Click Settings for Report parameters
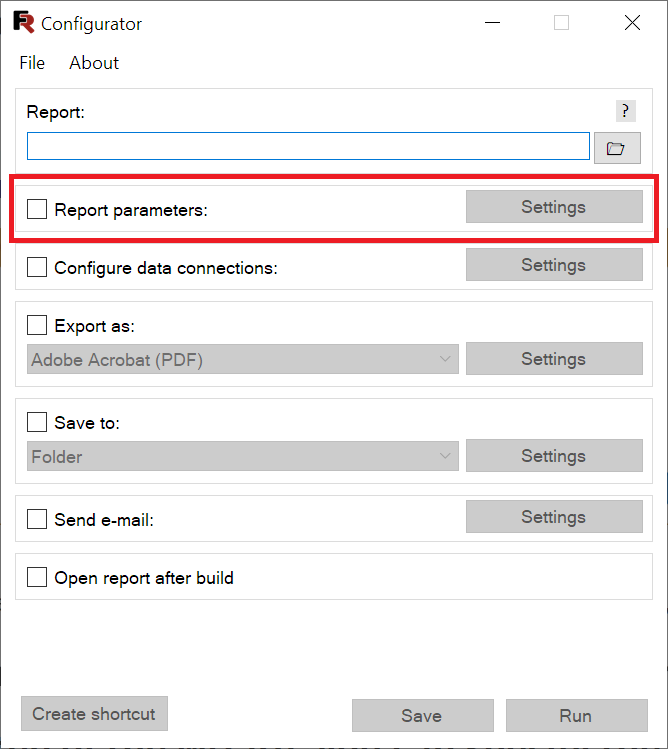This screenshot has height=749, width=668. pos(554,207)
